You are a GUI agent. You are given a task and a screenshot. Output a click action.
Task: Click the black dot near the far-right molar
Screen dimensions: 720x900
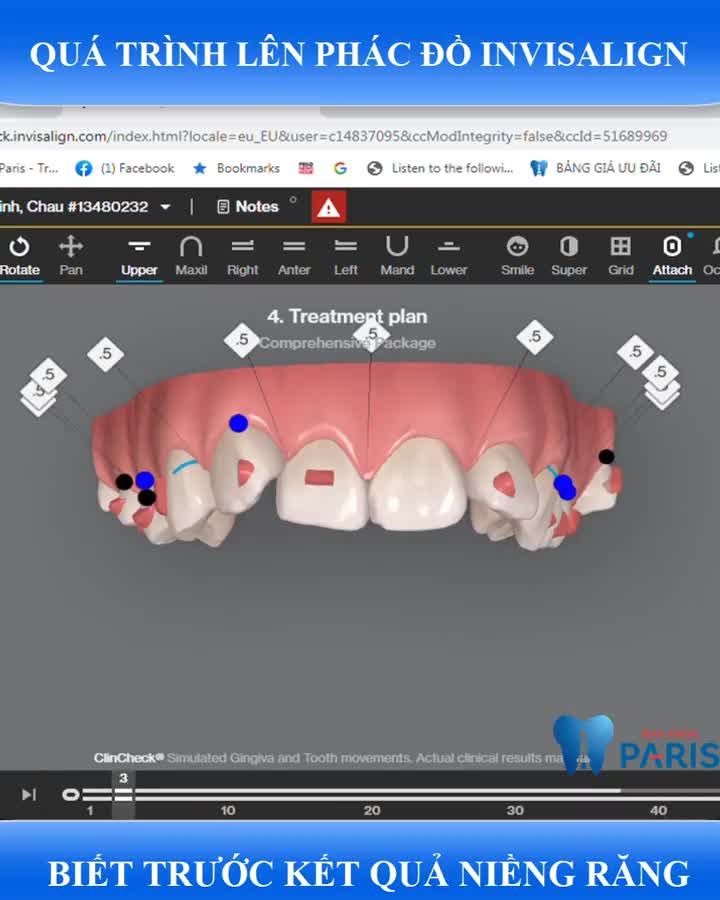[x=606, y=457]
